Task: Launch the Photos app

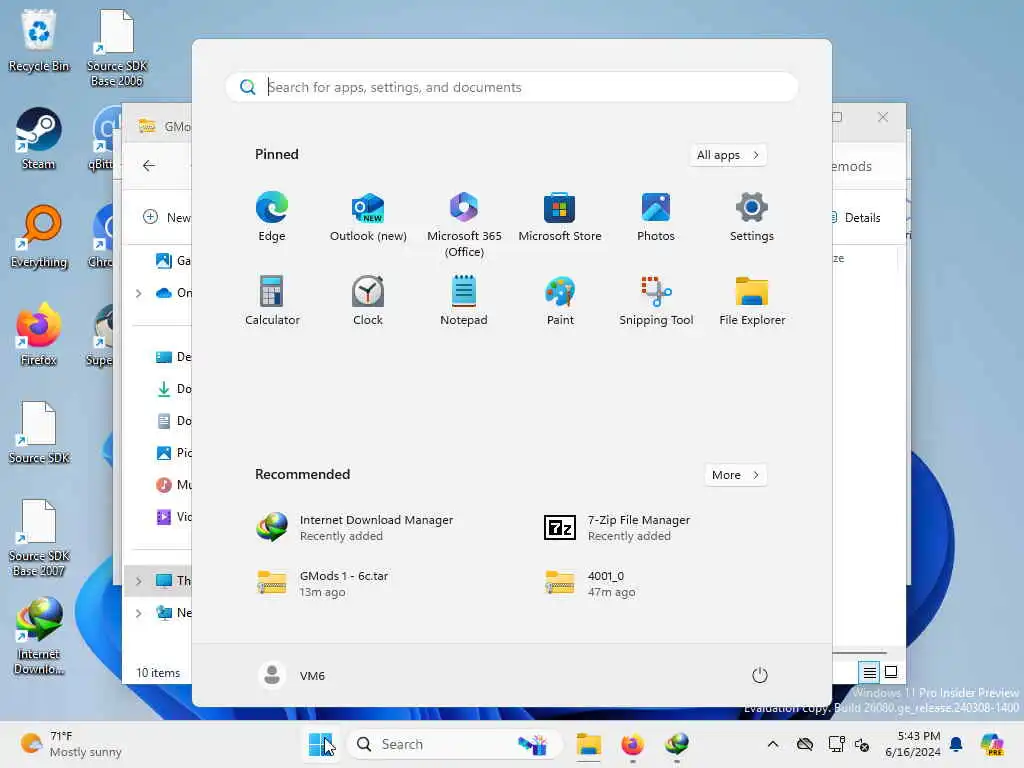Action: [x=656, y=217]
